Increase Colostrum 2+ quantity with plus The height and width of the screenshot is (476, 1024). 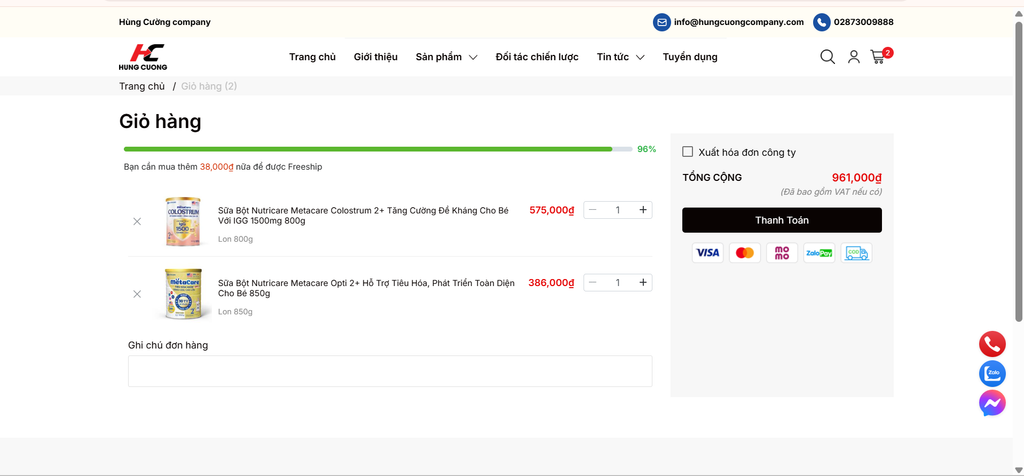coord(643,210)
